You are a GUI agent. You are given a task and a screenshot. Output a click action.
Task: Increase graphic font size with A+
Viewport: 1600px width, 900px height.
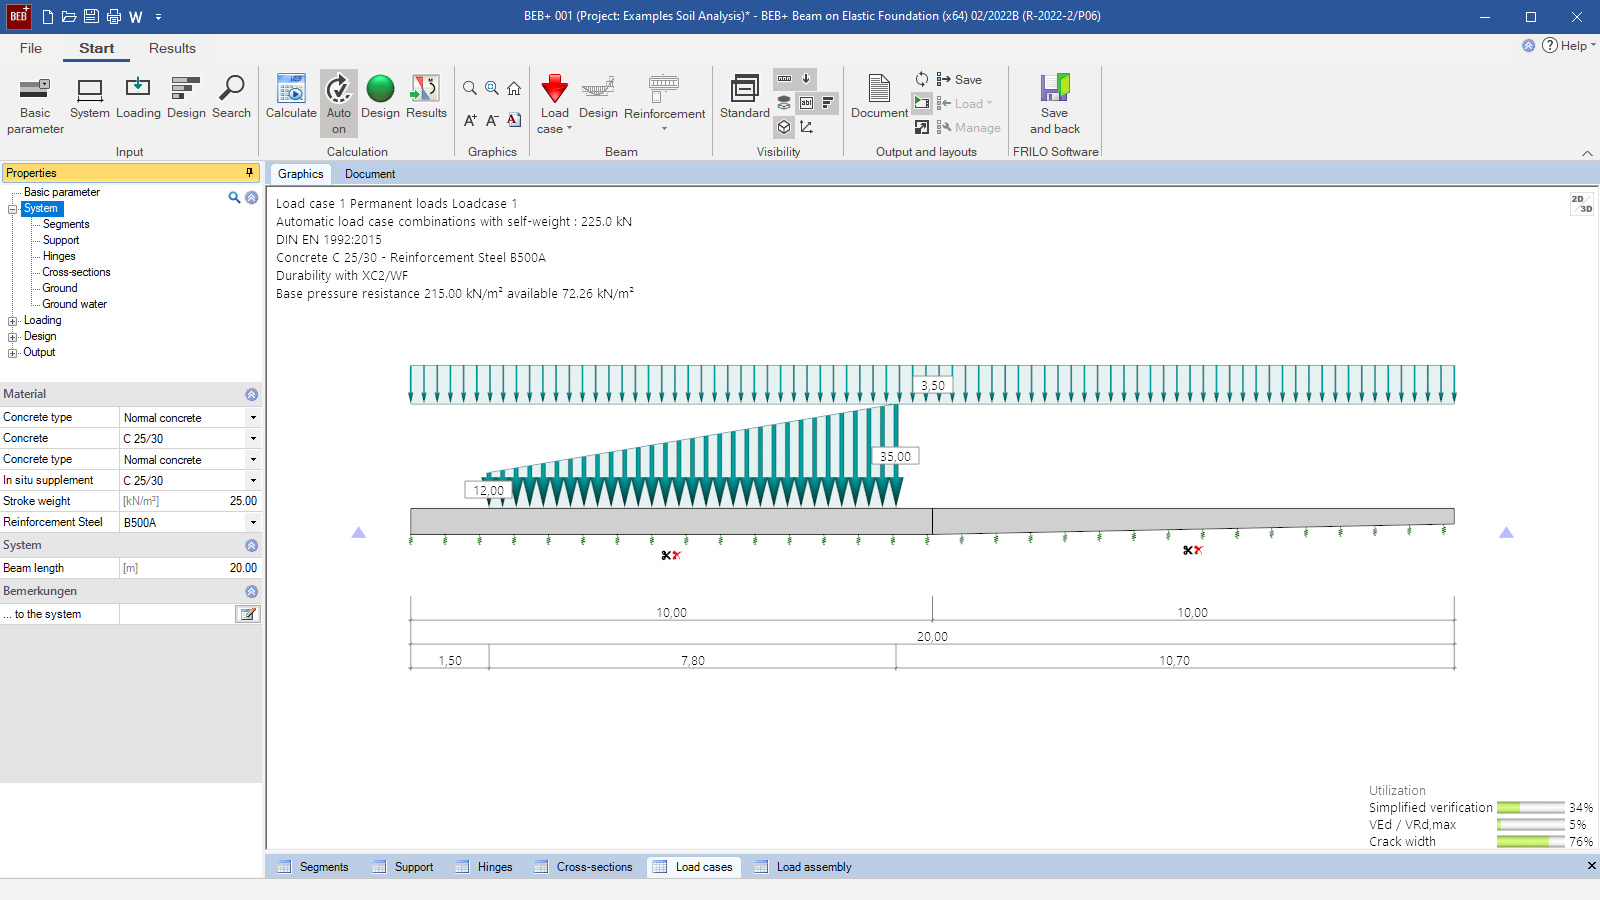coord(470,120)
